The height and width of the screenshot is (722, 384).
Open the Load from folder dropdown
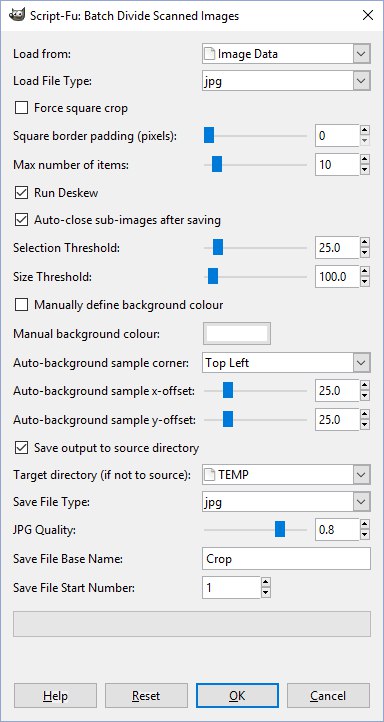coord(286,54)
